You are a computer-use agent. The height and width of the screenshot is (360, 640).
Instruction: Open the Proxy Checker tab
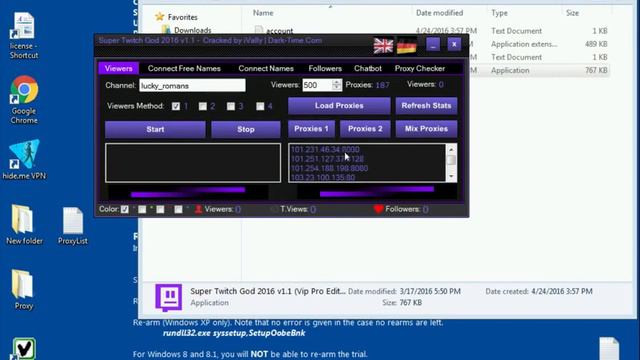[x=420, y=68]
